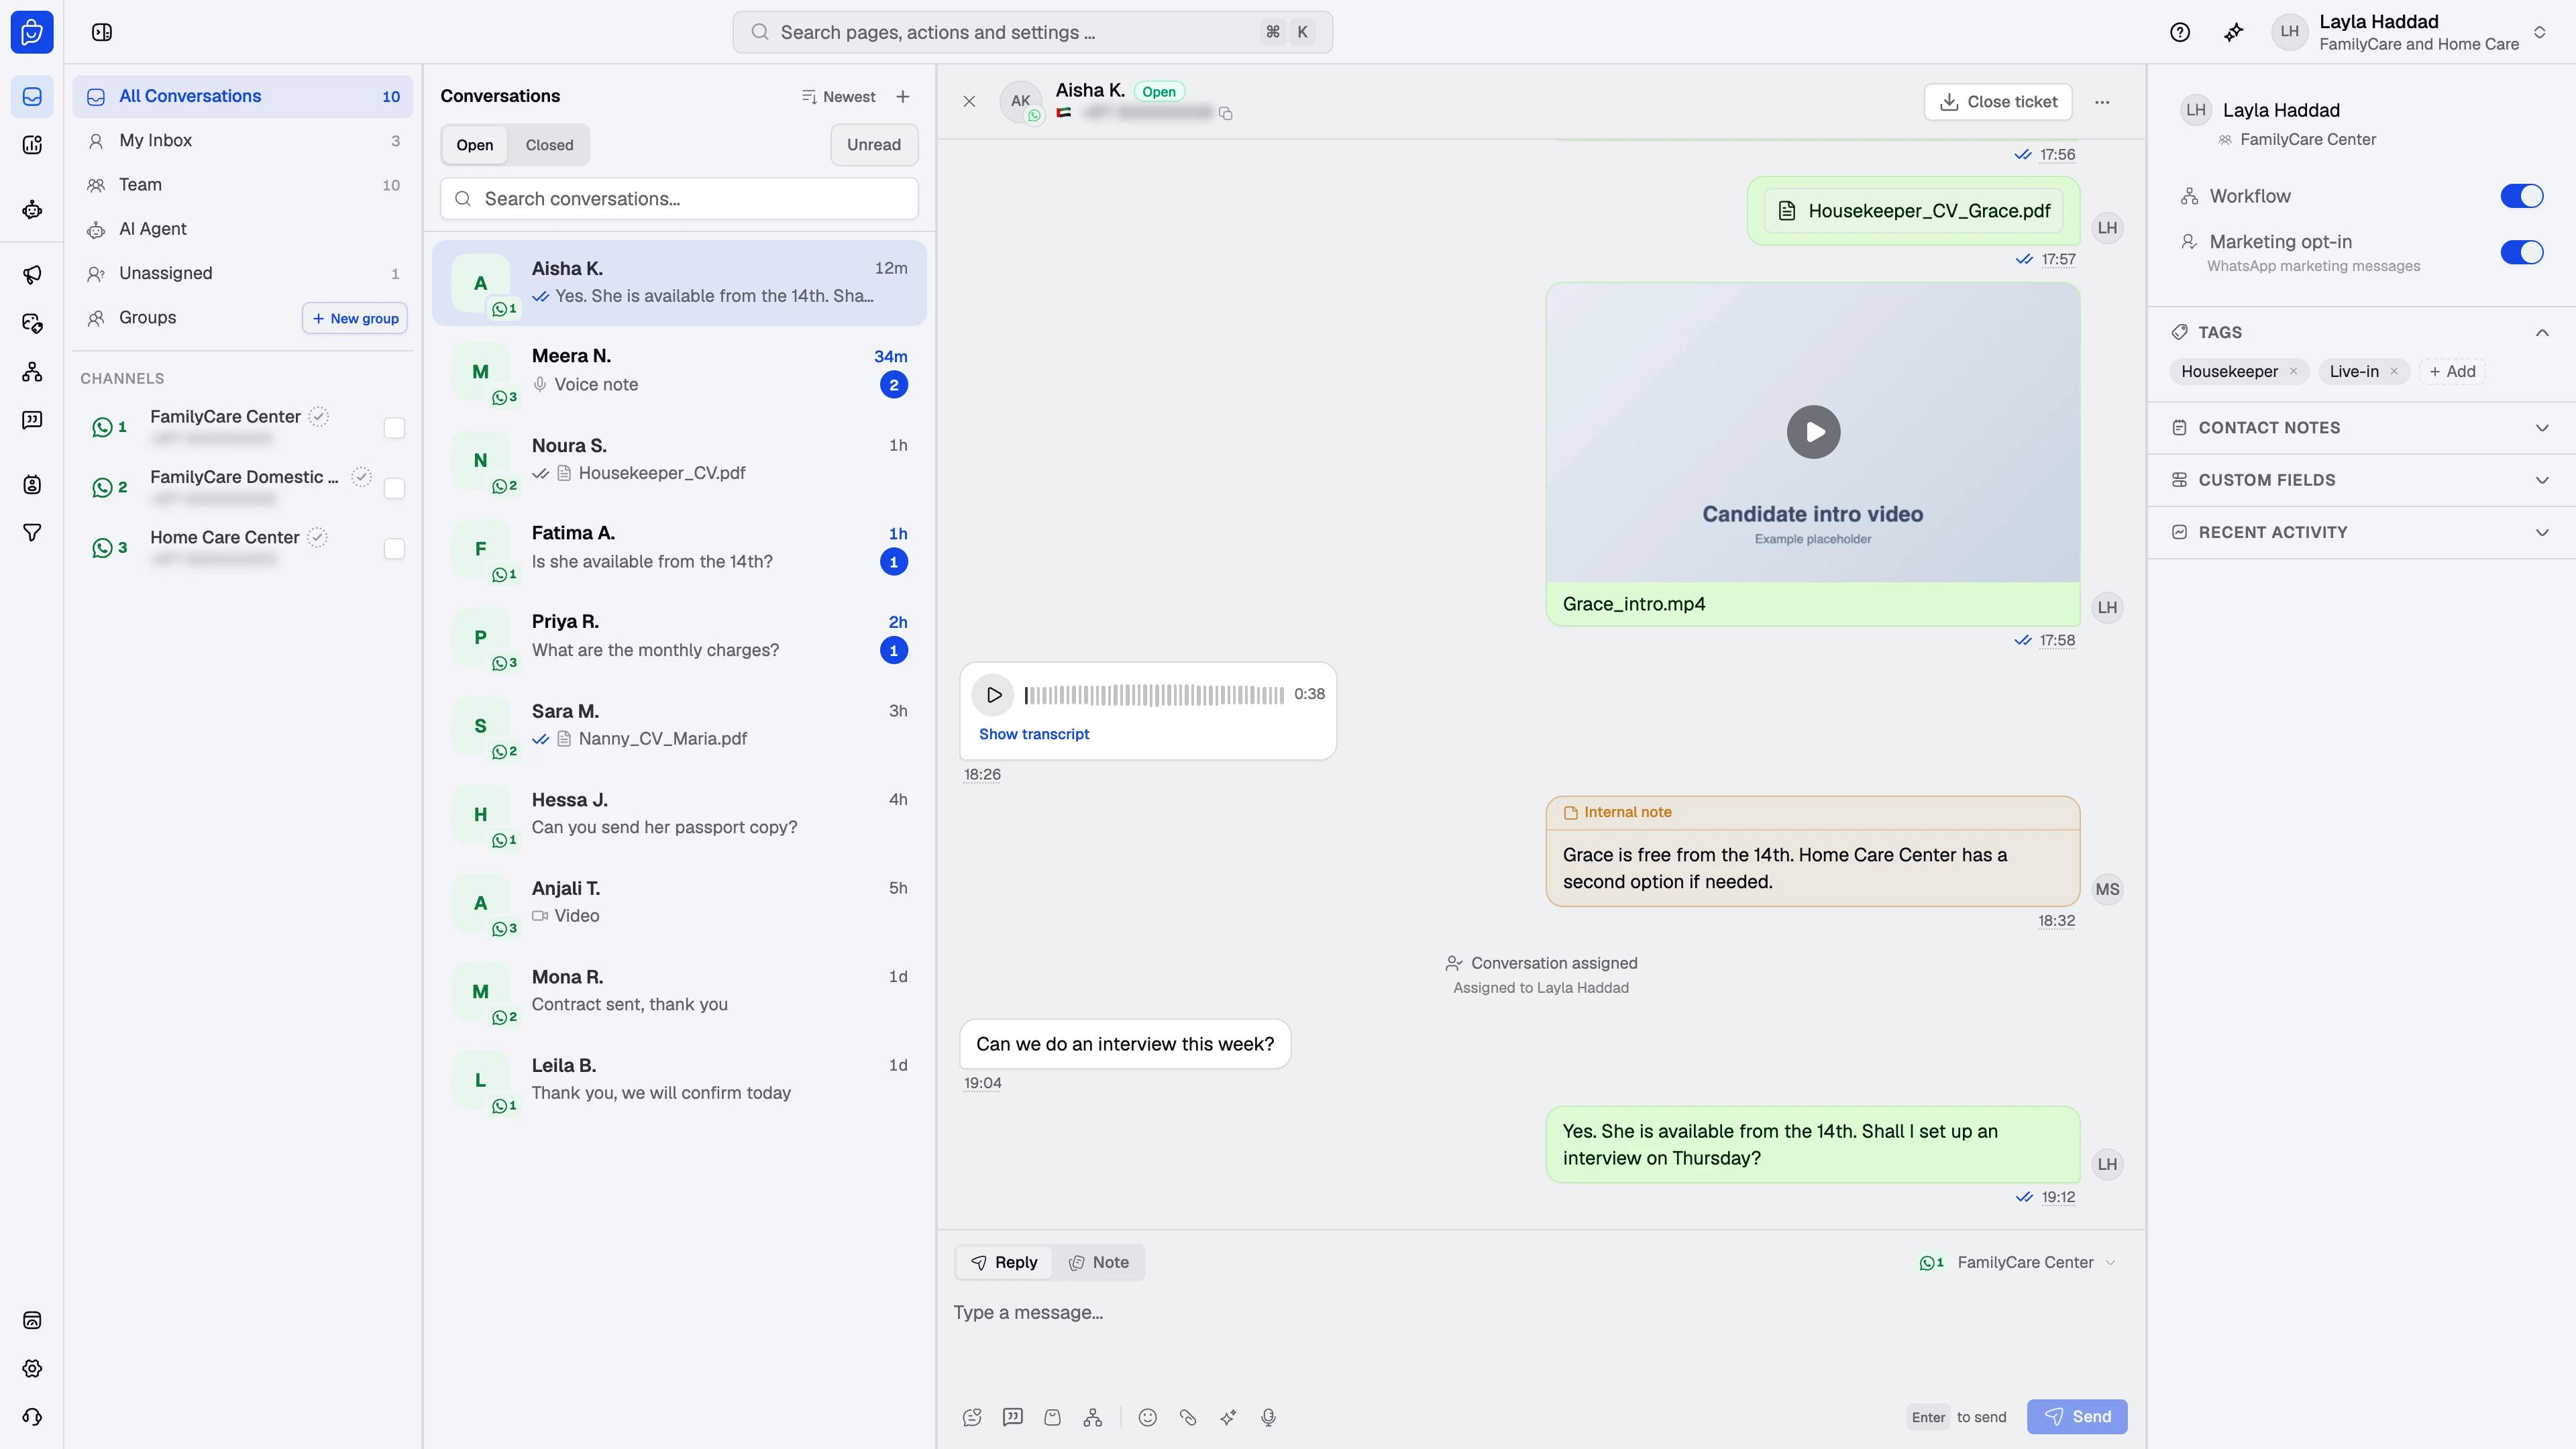Click the plus icon beside Newest
The height and width of the screenshot is (1449, 2576).
pyautogui.click(x=903, y=96)
